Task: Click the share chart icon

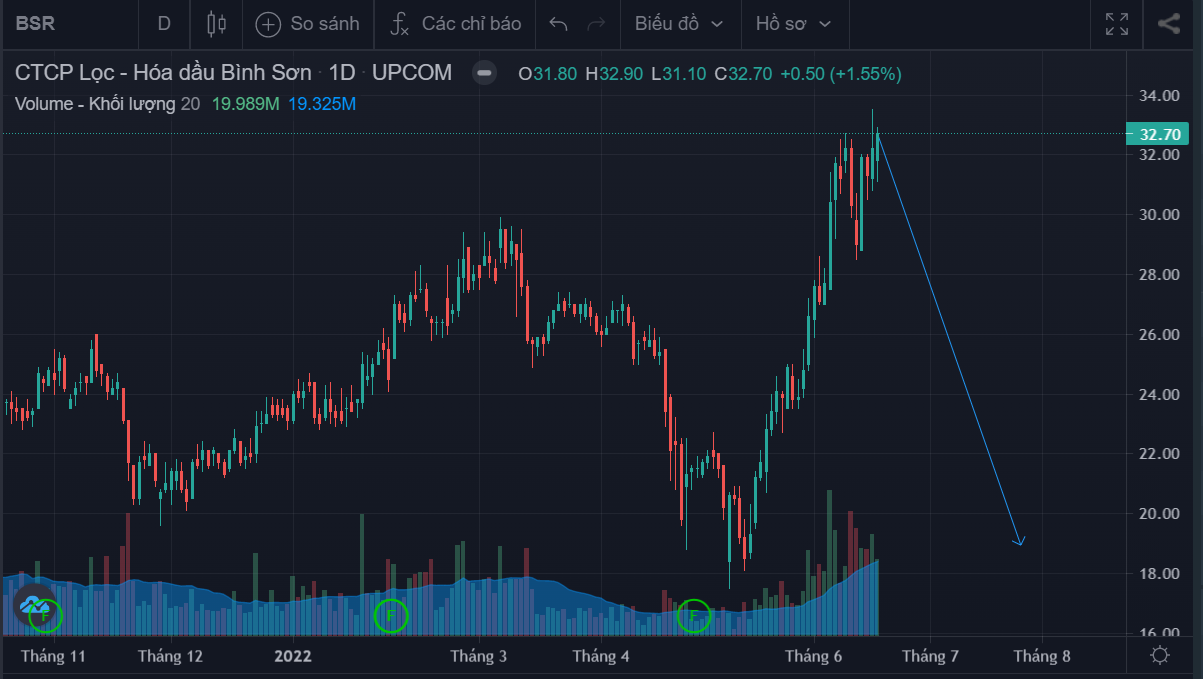Action: 1168,24
